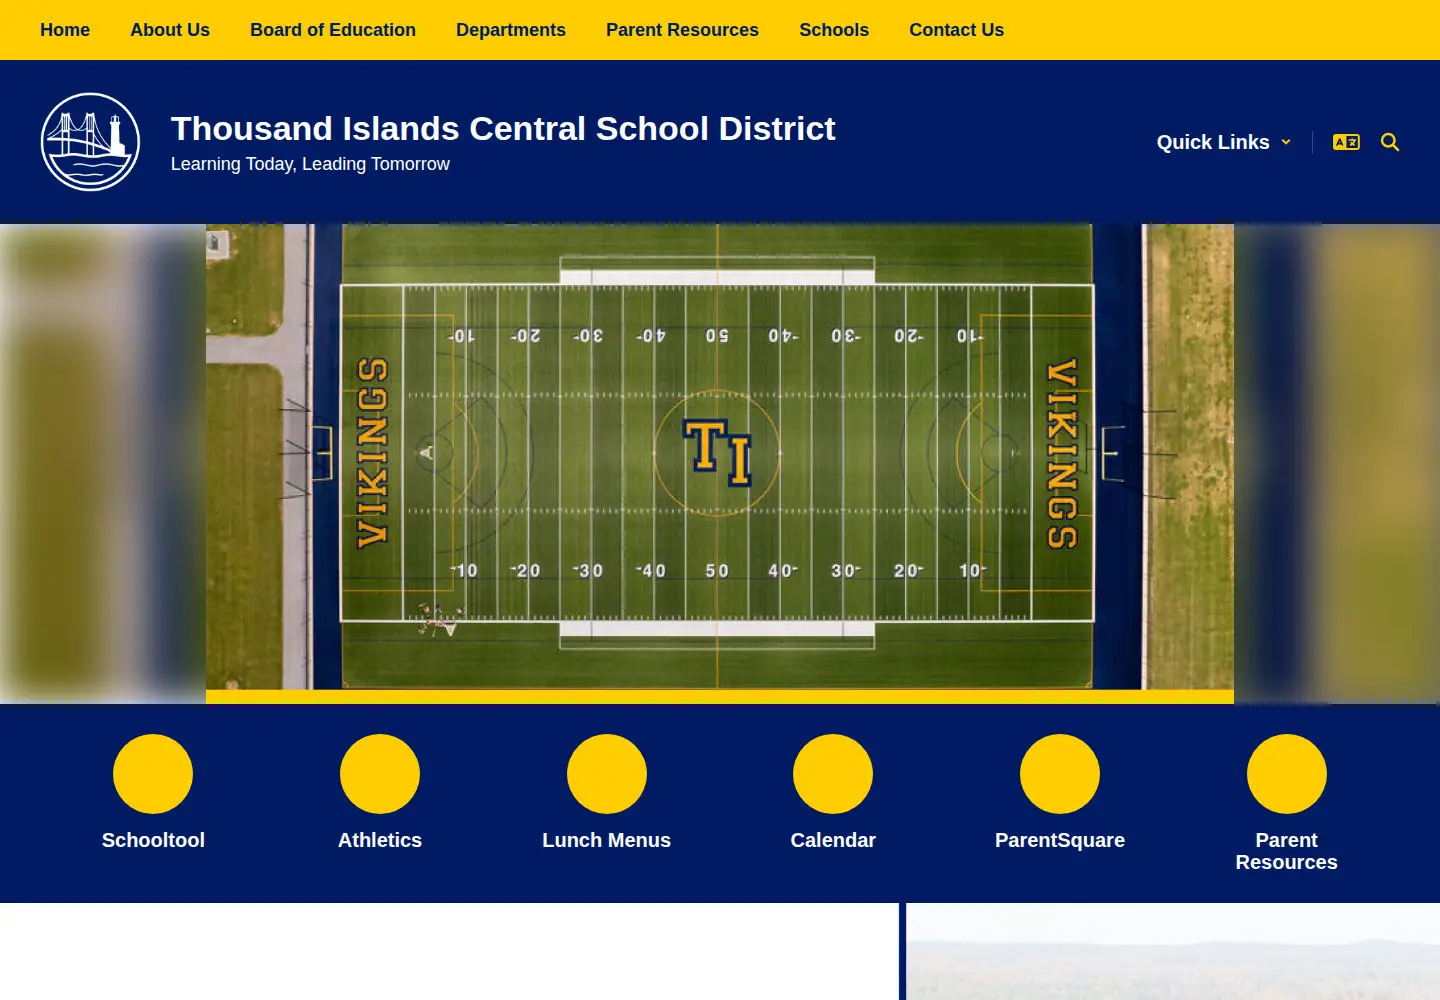Open the bottom Parent Resources link label
The width and height of the screenshot is (1440, 1000).
pyautogui.click(x=1287, y=851)
